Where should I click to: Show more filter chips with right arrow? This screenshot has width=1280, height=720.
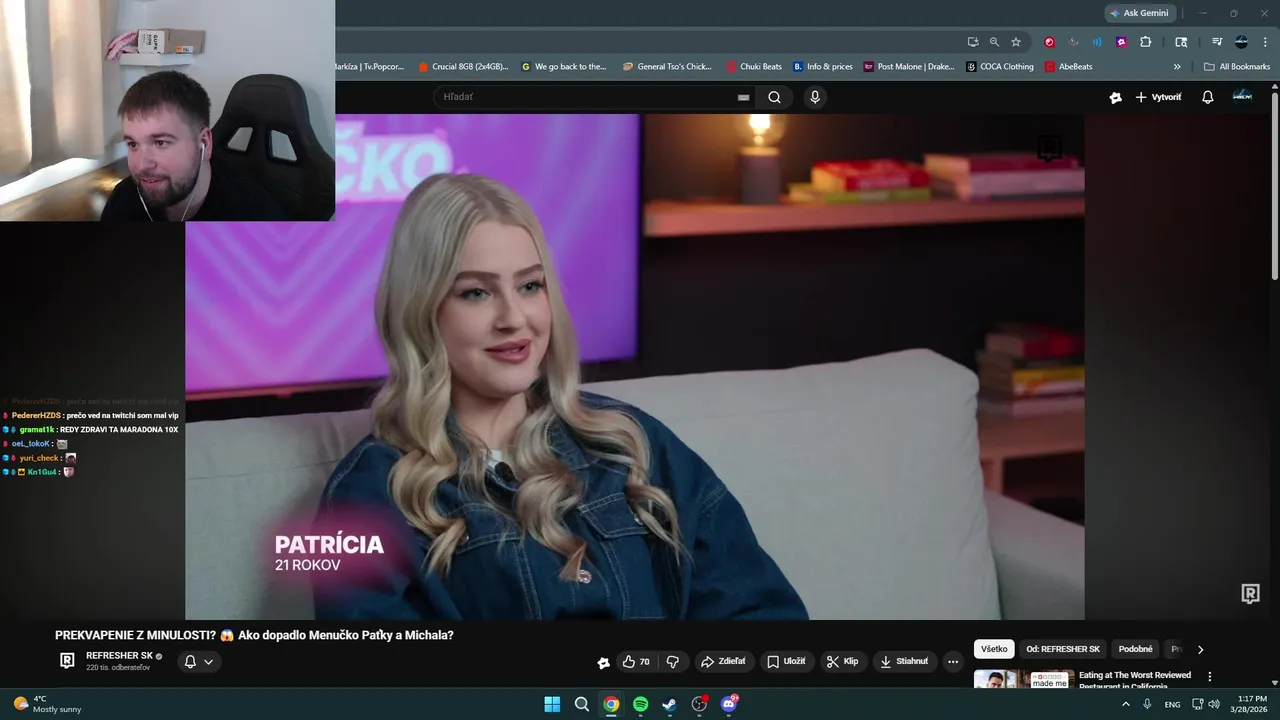coord(1200,649)
